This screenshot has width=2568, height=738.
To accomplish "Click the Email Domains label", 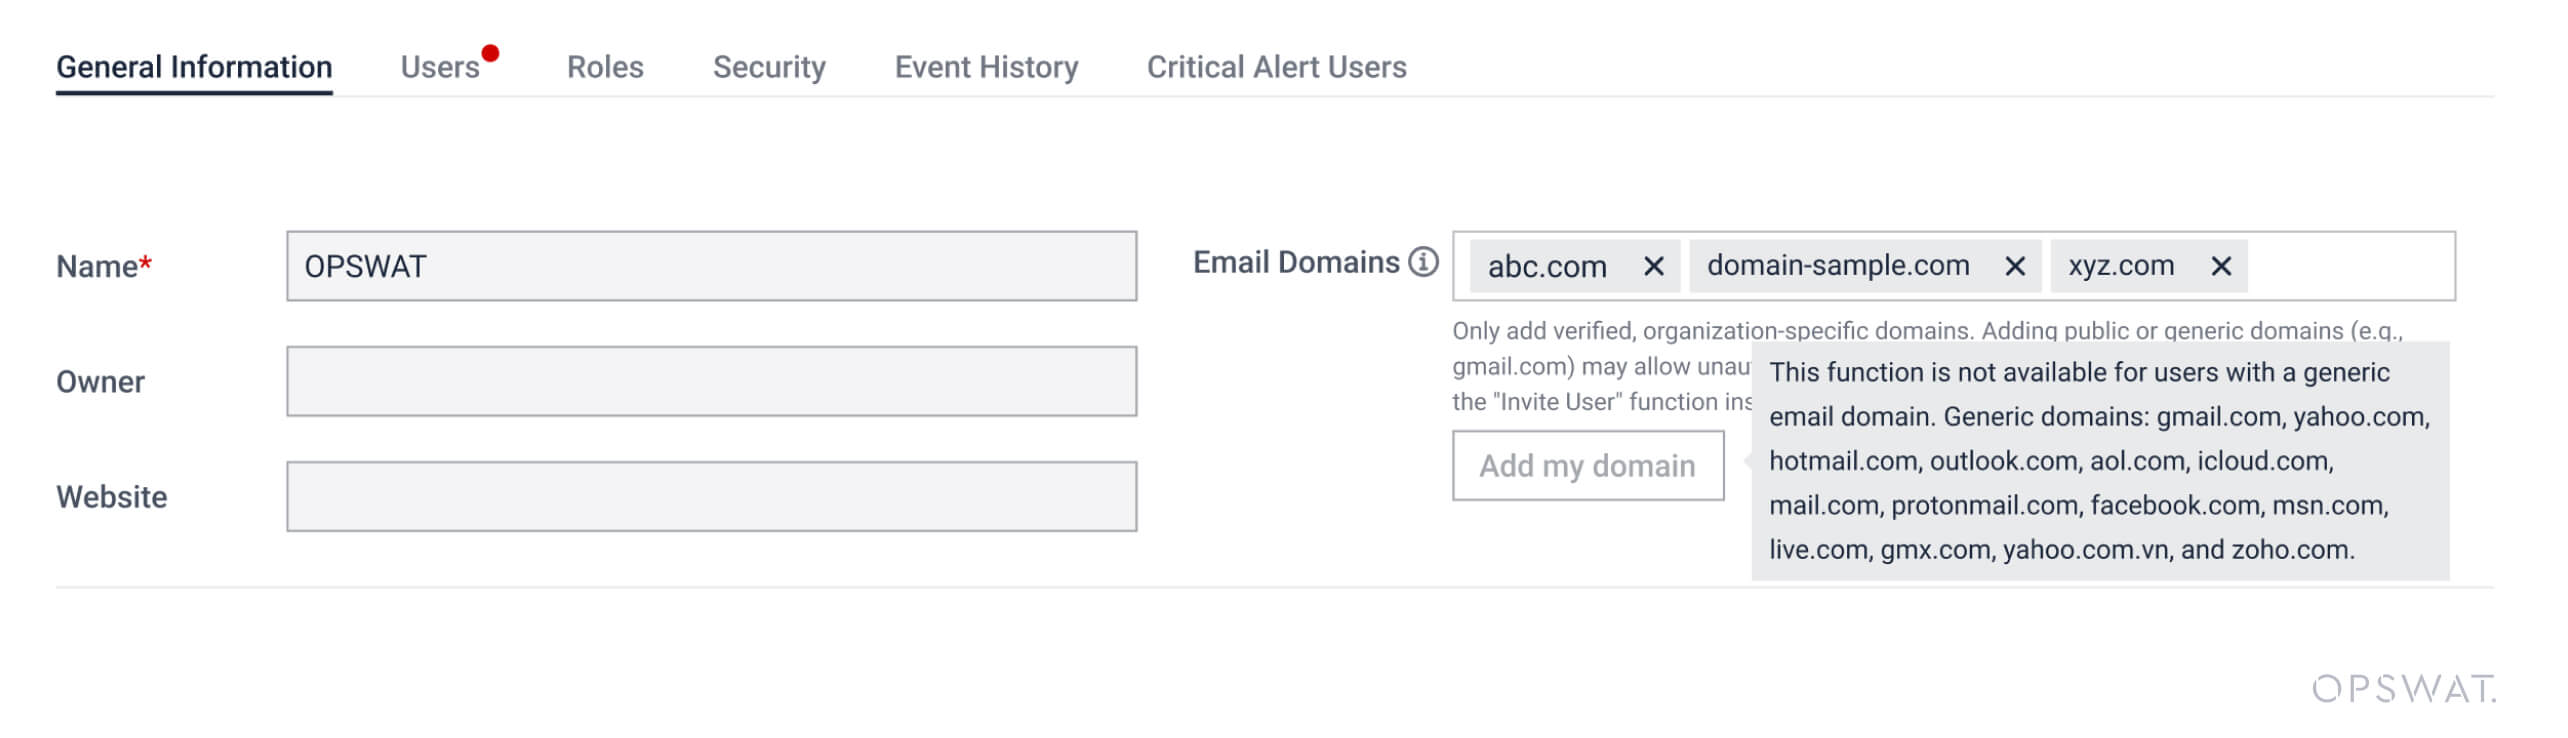I will pyautogui.click(x=1296, y=262).
